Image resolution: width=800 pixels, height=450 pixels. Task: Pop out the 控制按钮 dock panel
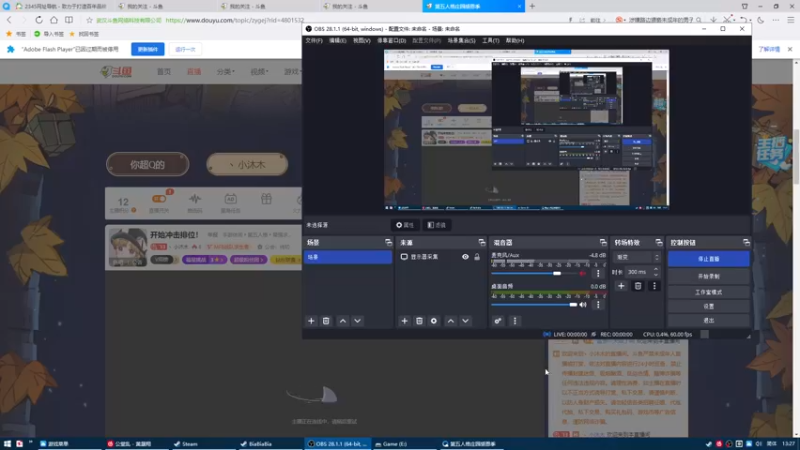point(746,242)
